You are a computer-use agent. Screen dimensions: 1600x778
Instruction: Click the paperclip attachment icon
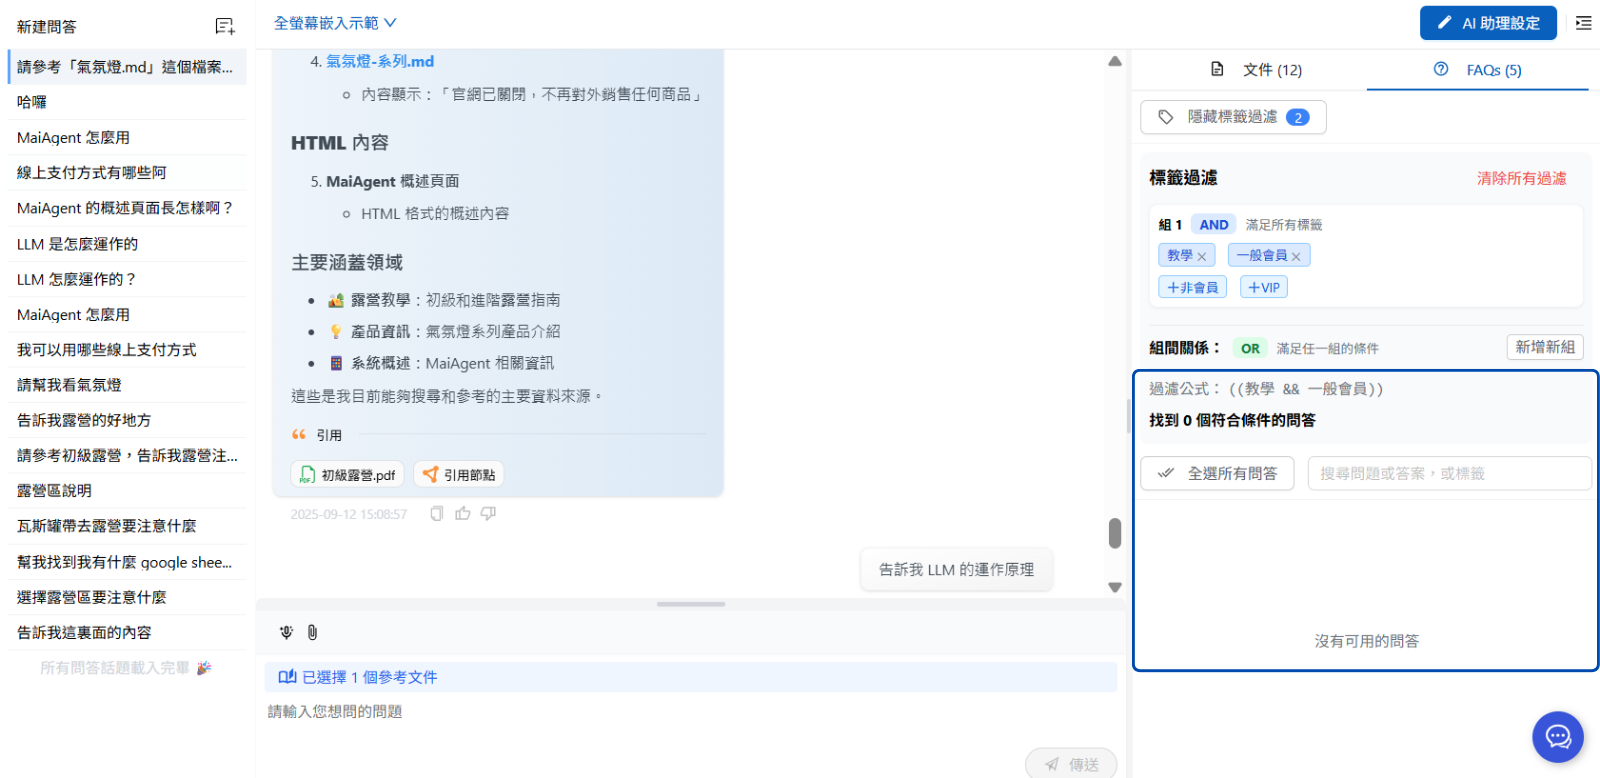coord(312,632)
